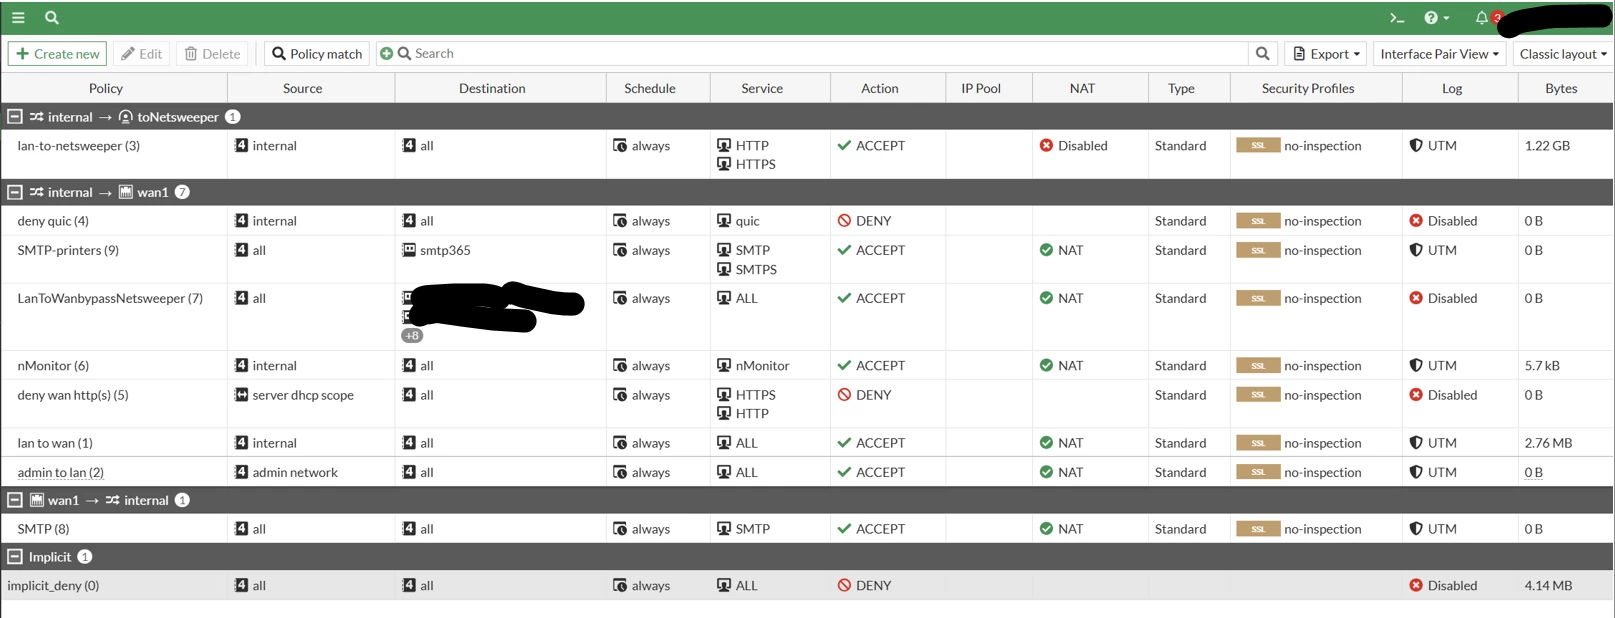Click NAT enabled checkmark in nMonitor row
Image resolution: width=1615 pixels, height=618 pixels.
(1046, 366)
